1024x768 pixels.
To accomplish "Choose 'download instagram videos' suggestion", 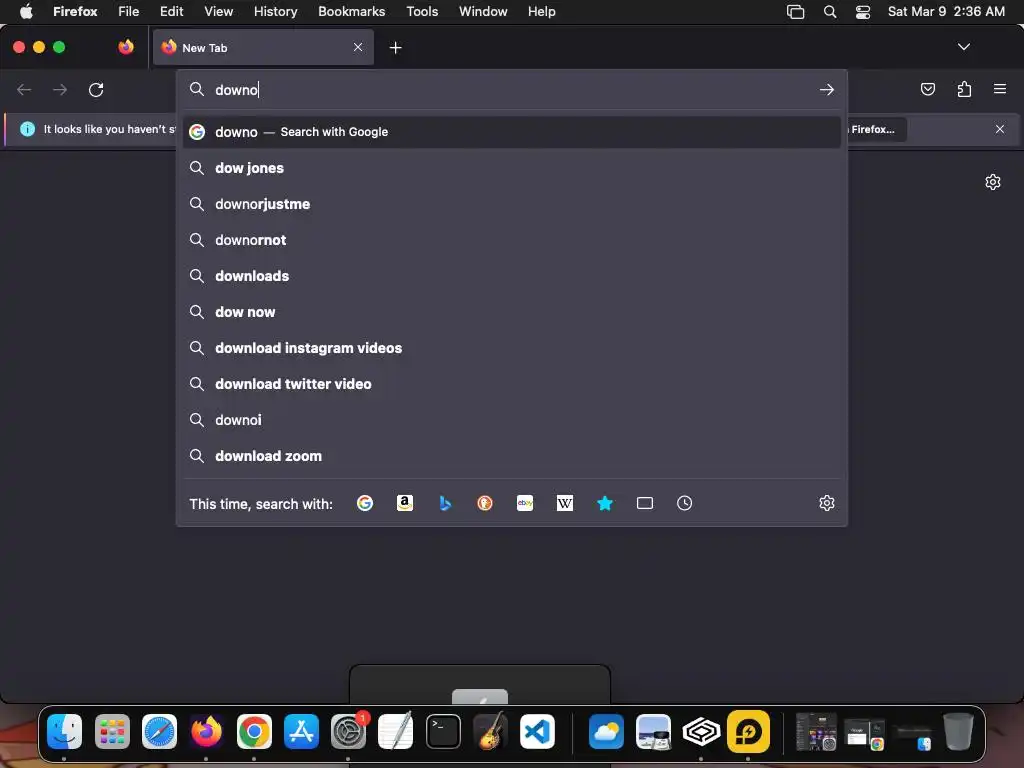I will tap(511, 347).
